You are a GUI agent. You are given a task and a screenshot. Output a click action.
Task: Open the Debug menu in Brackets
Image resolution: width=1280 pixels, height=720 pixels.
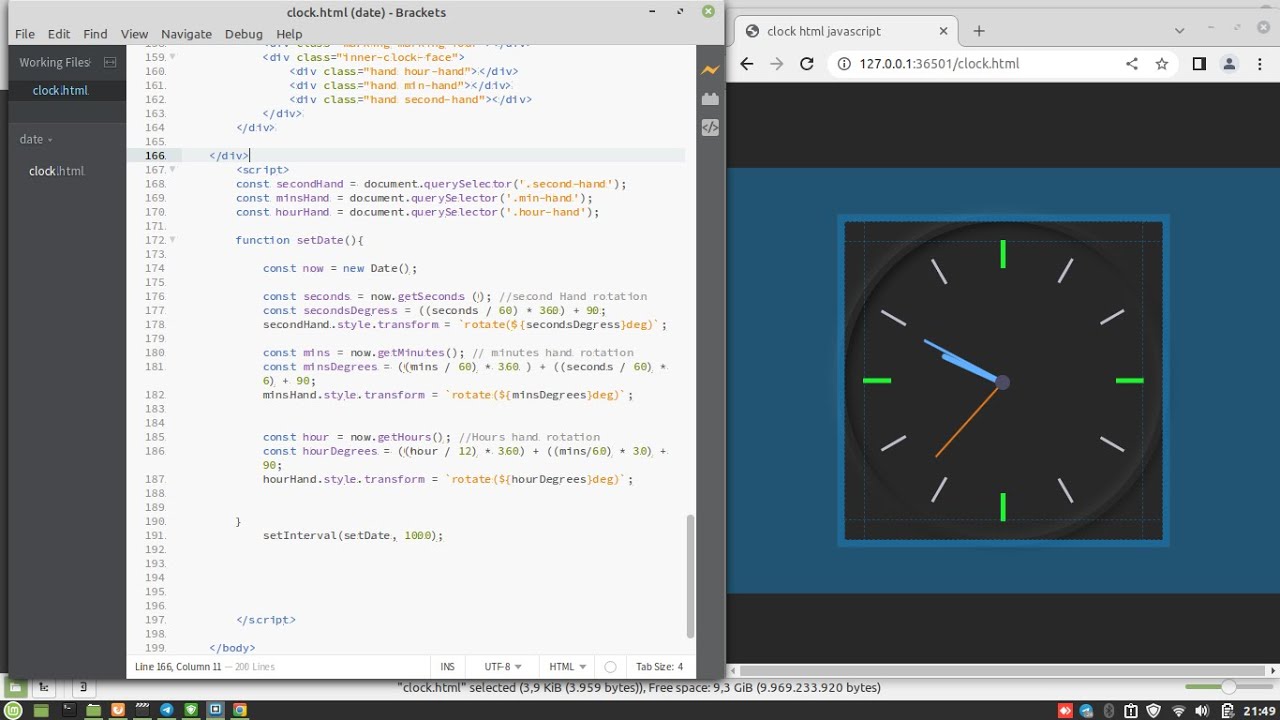point(243,34)
